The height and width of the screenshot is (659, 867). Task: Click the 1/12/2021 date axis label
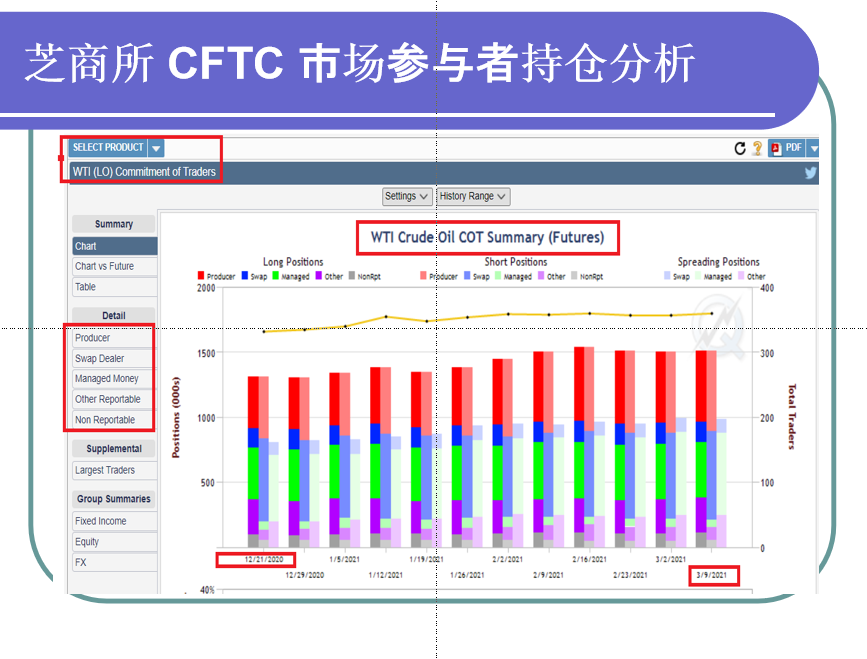pyautogui.click(x=386, y=575)
